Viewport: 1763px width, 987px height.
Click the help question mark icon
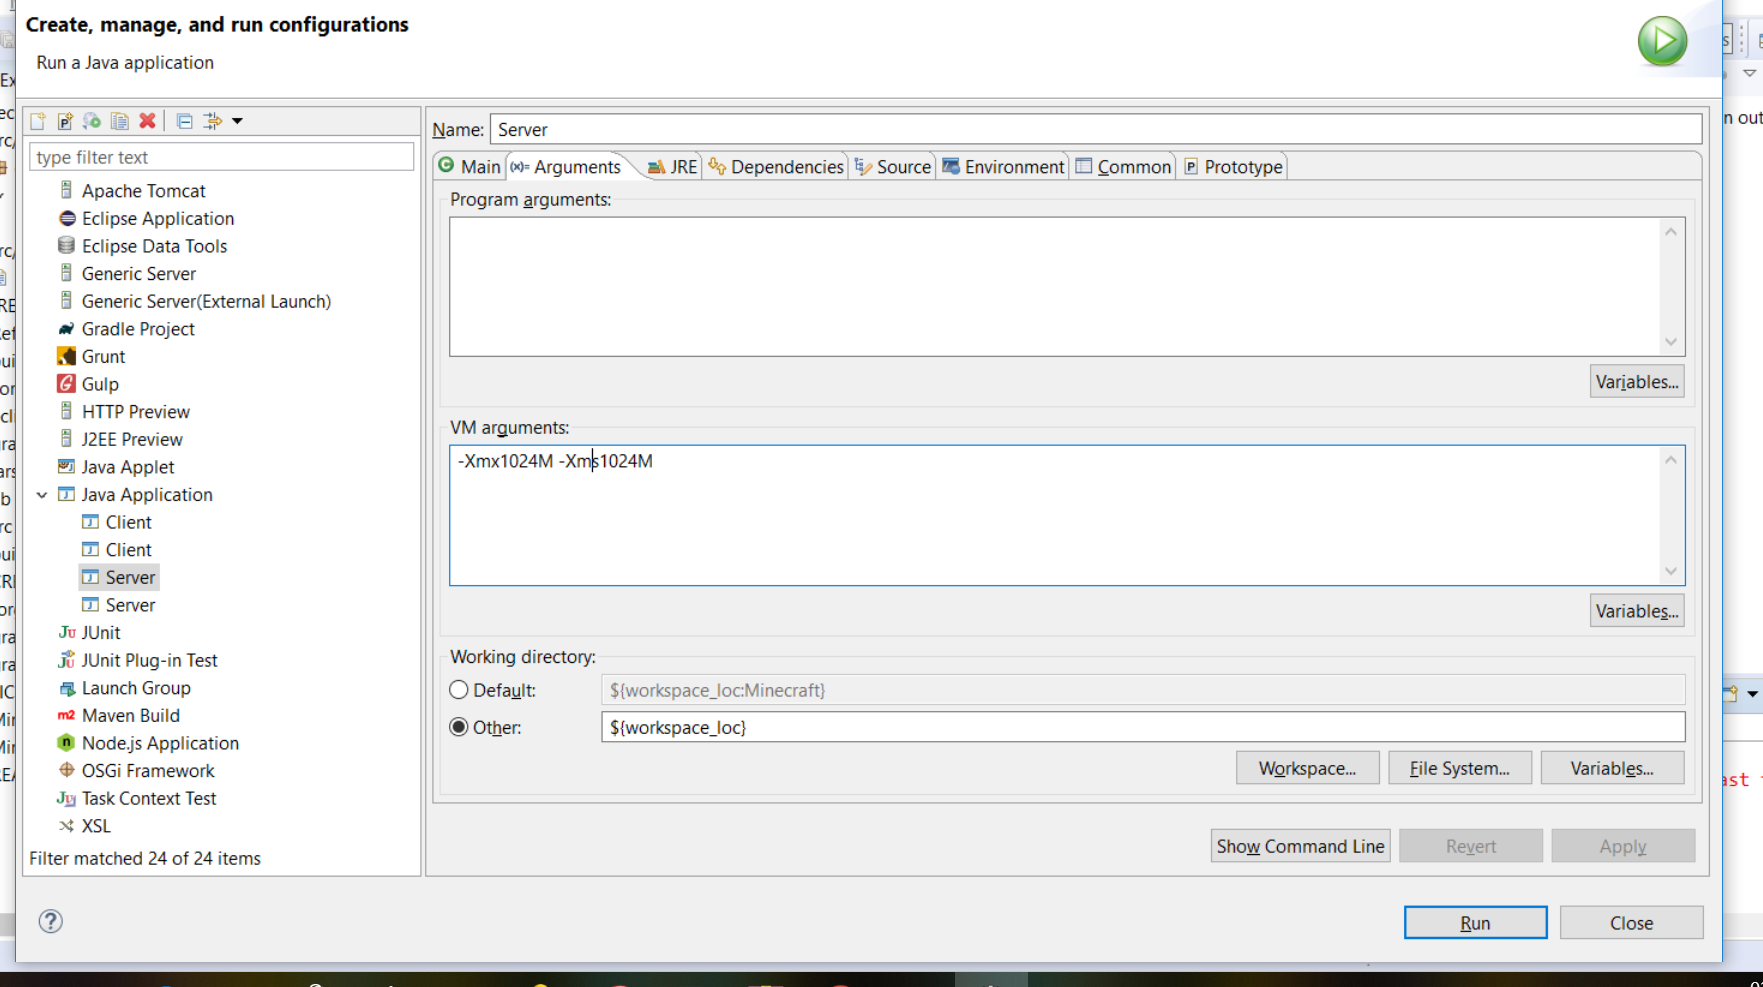pos(50,921)
